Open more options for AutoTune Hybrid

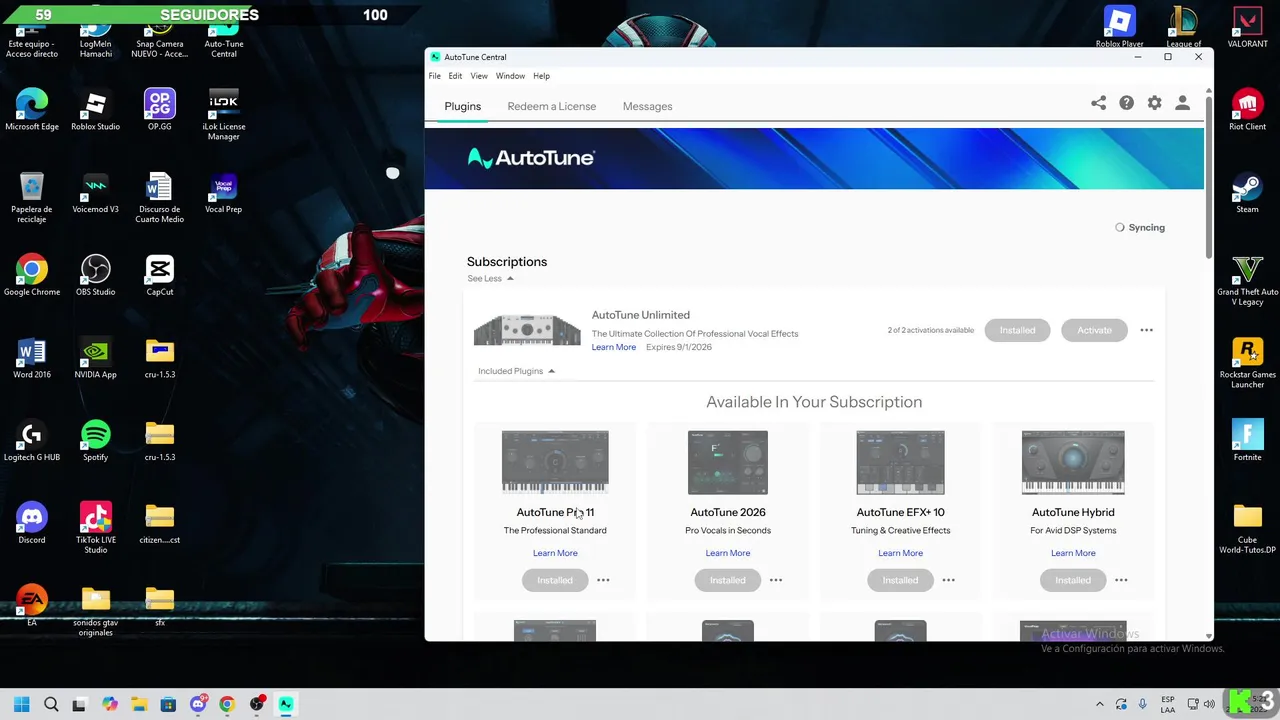pyautogui.click(x=1121, y=580)
